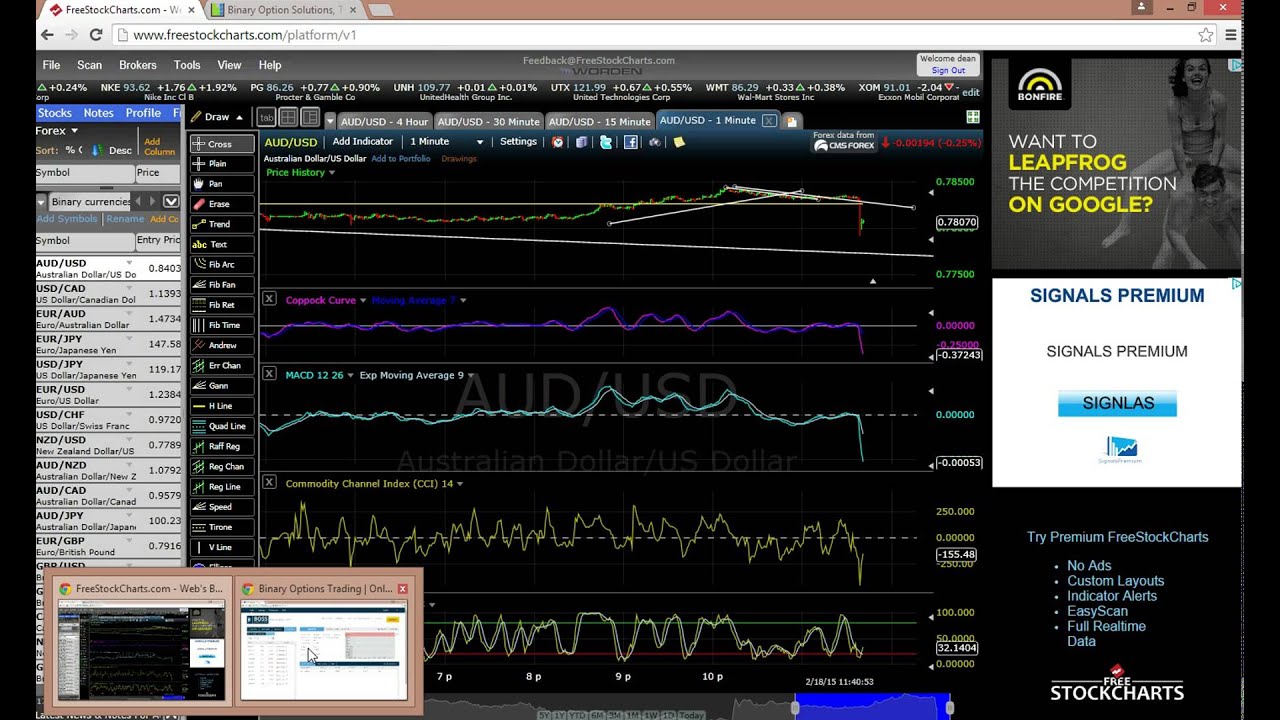Click the Rename watchlist link
The image size is (1280, 720).
coord(125,219)
